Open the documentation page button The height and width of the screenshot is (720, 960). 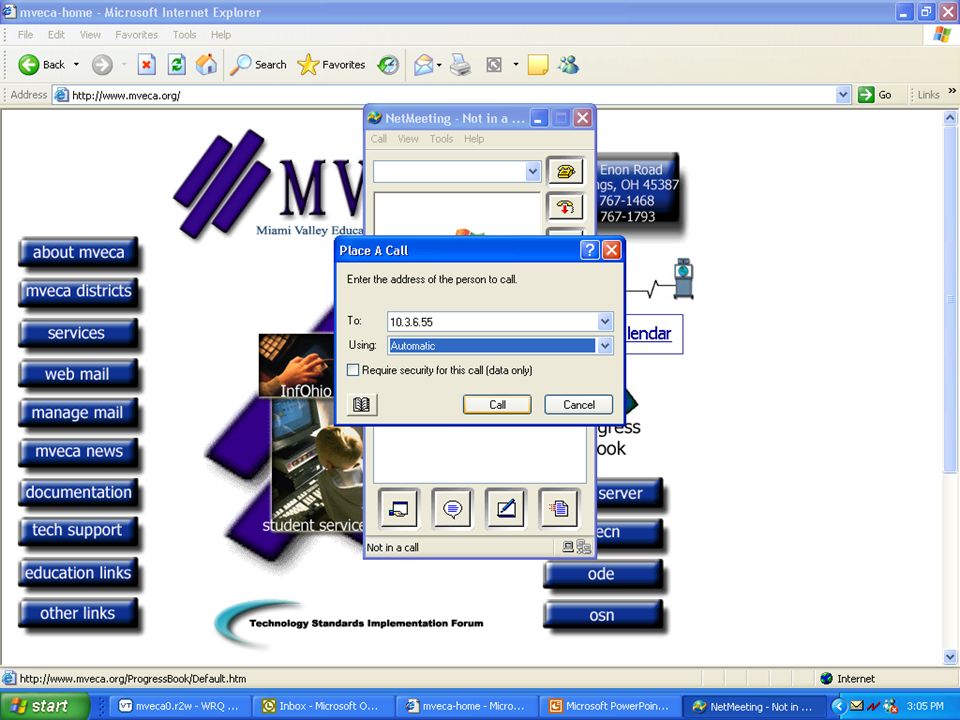[x=78, y=492]
